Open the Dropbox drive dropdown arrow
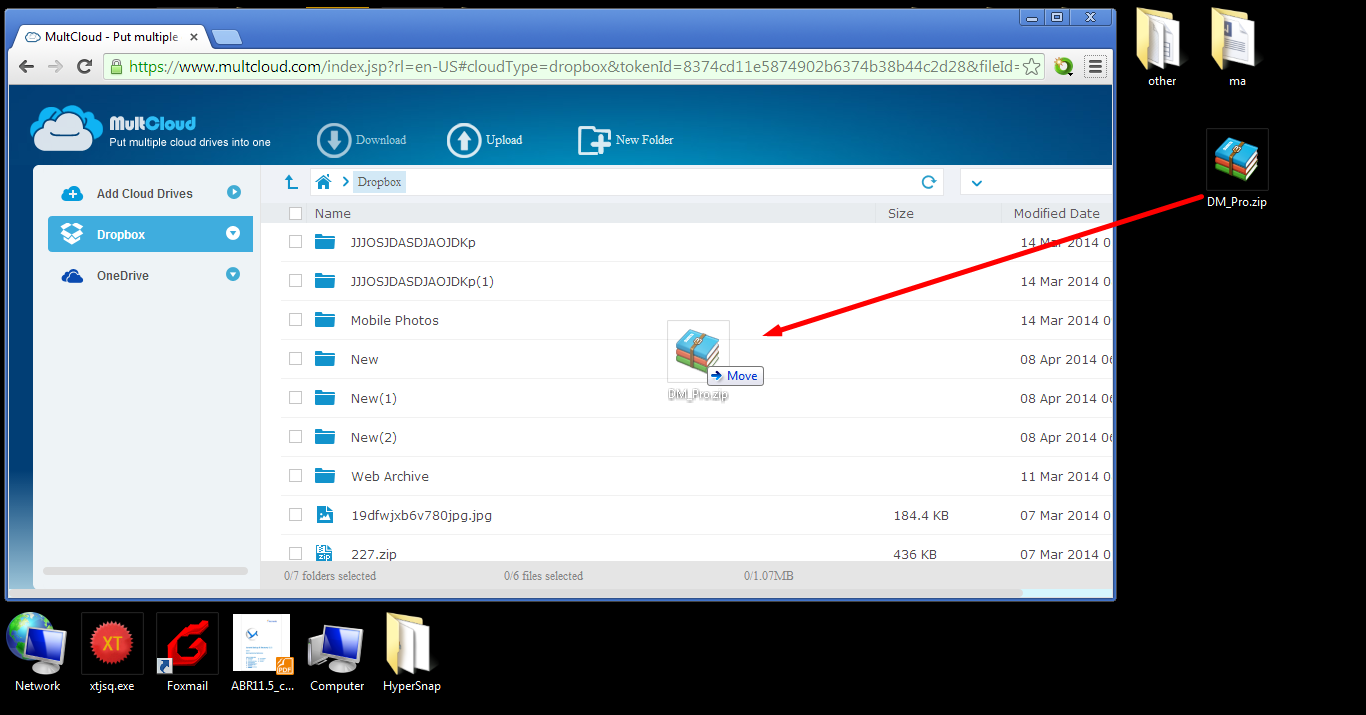This screenshot has height=715, width=1366. (x=233, y=233)
